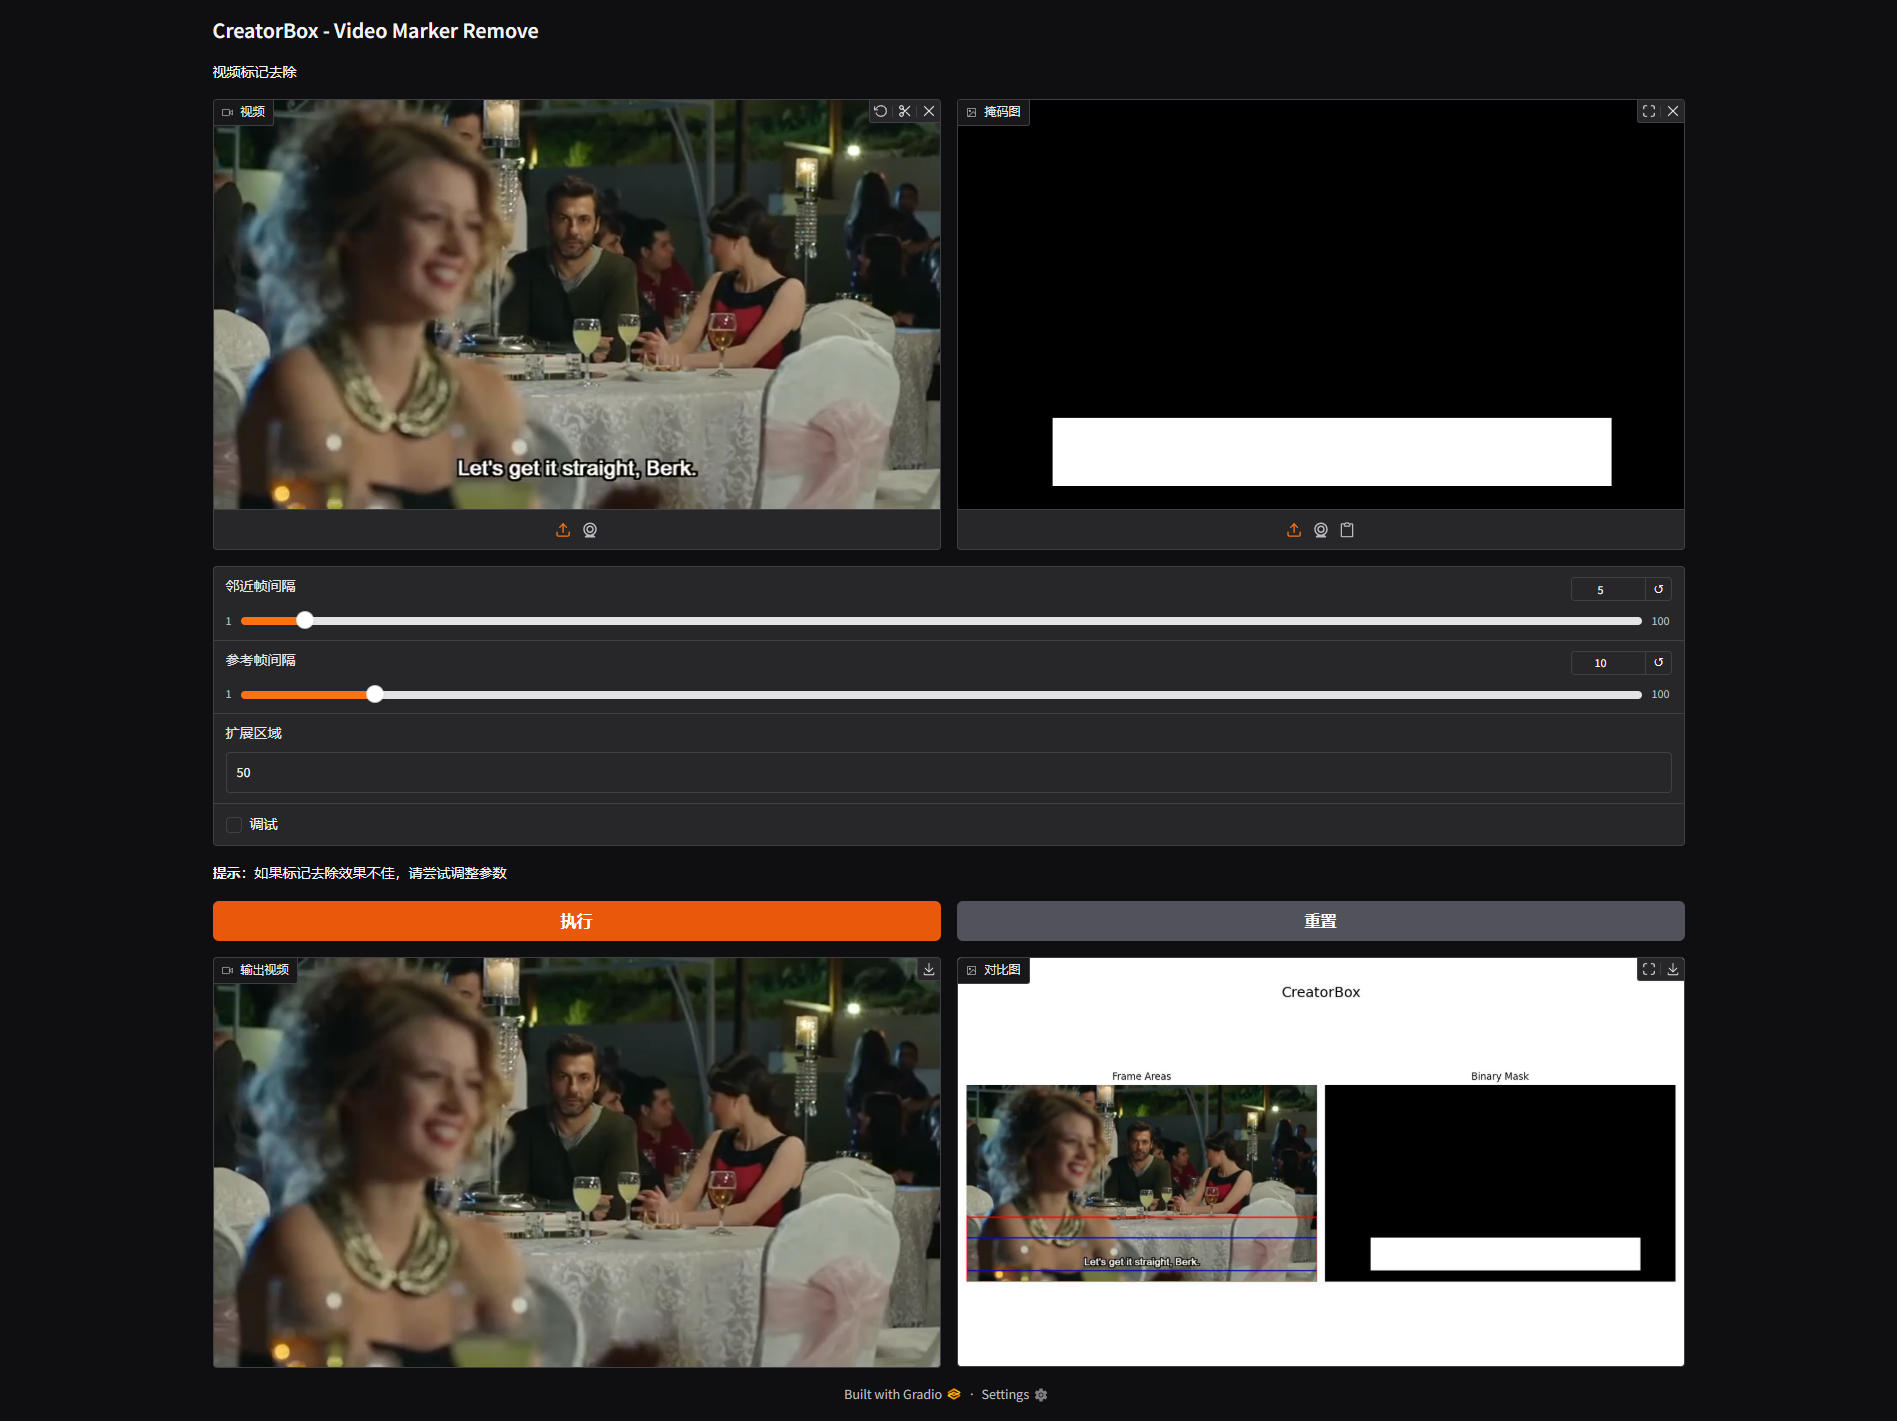Click the 参考帧间隔 slider handle
This screenshot has height=1421, width=1897.
pos(375,694)
